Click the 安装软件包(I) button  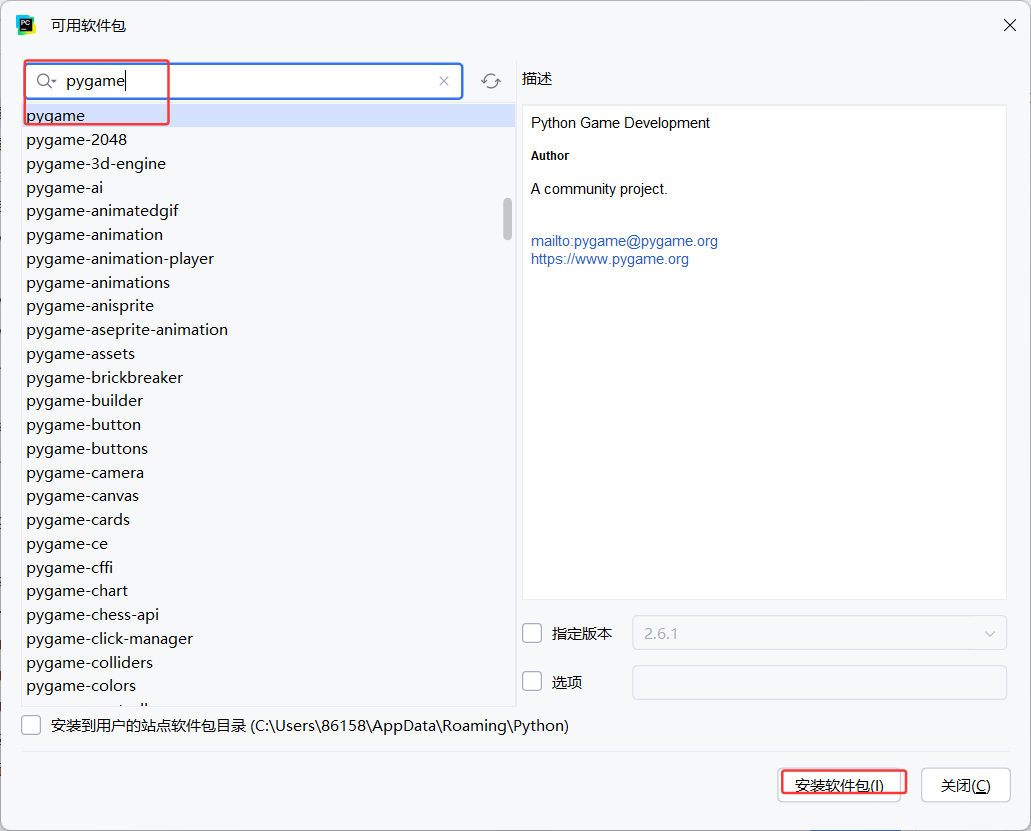(x=839, y=785)
